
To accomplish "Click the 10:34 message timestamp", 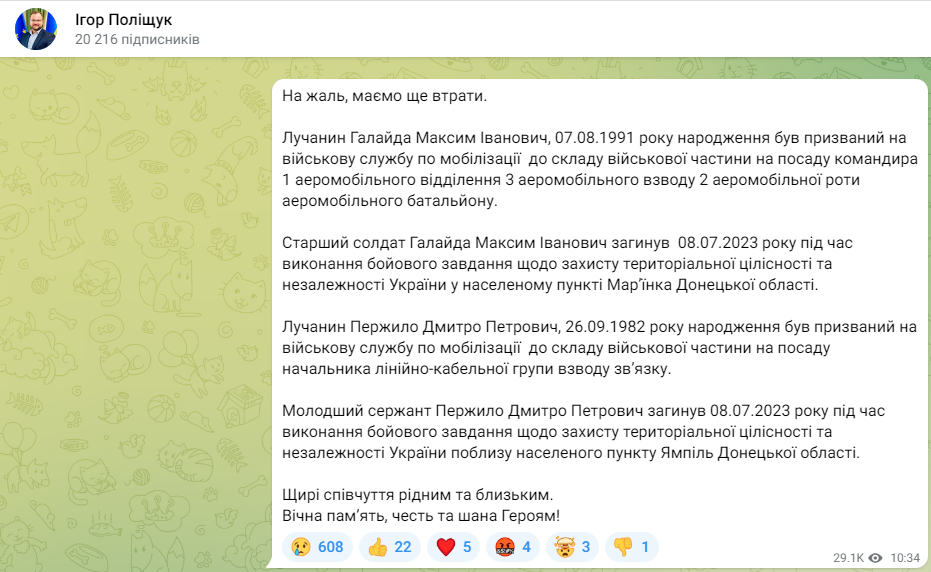I will (905, 557).
